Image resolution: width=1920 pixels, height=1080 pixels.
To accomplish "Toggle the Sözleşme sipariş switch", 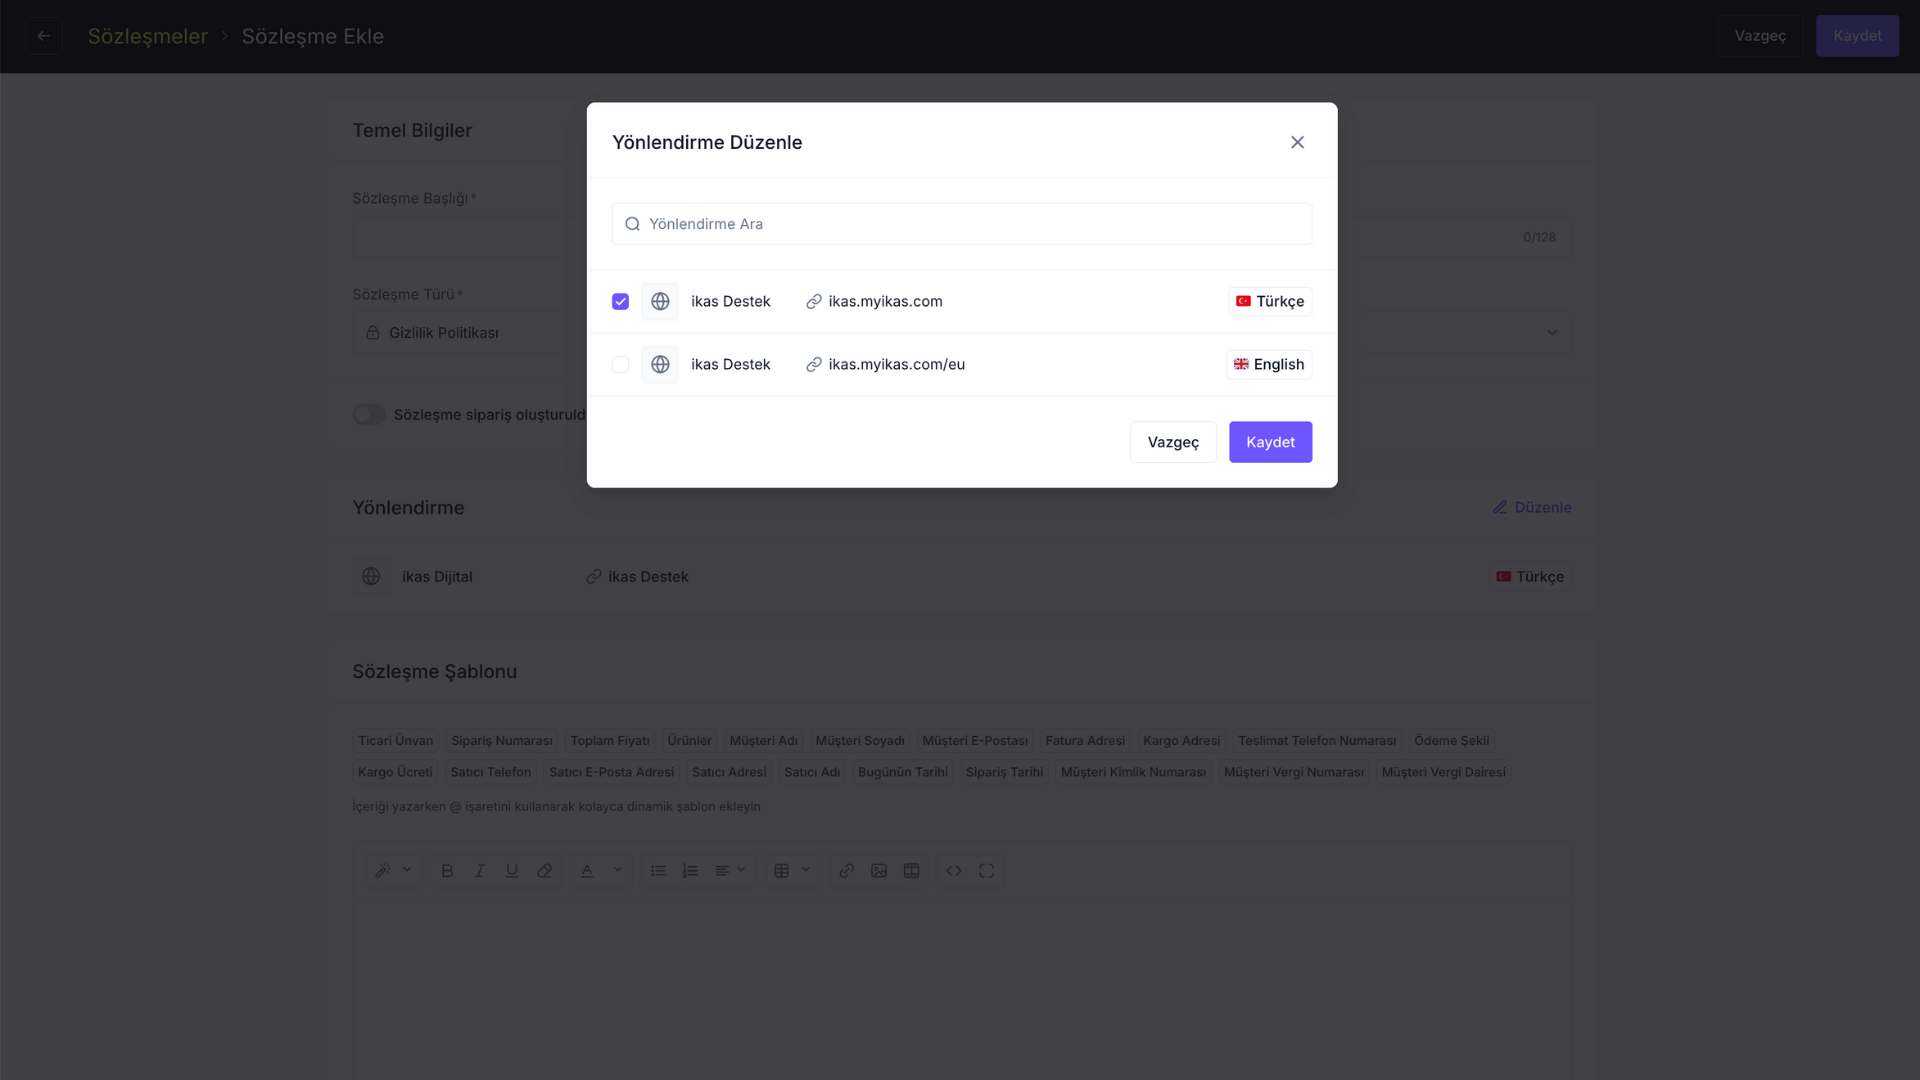I will (x=368, y=414).
